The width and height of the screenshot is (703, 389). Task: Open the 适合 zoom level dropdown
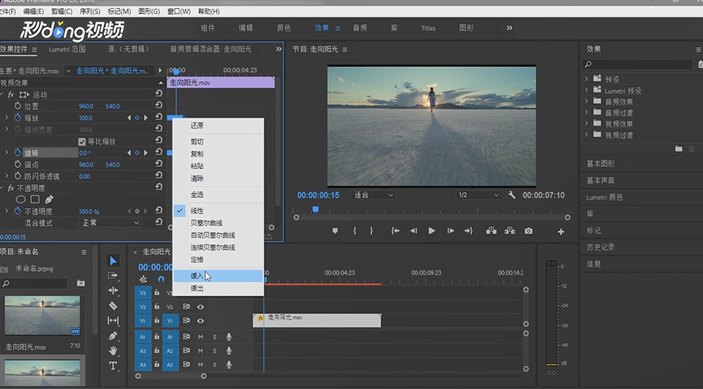(374, 195)
